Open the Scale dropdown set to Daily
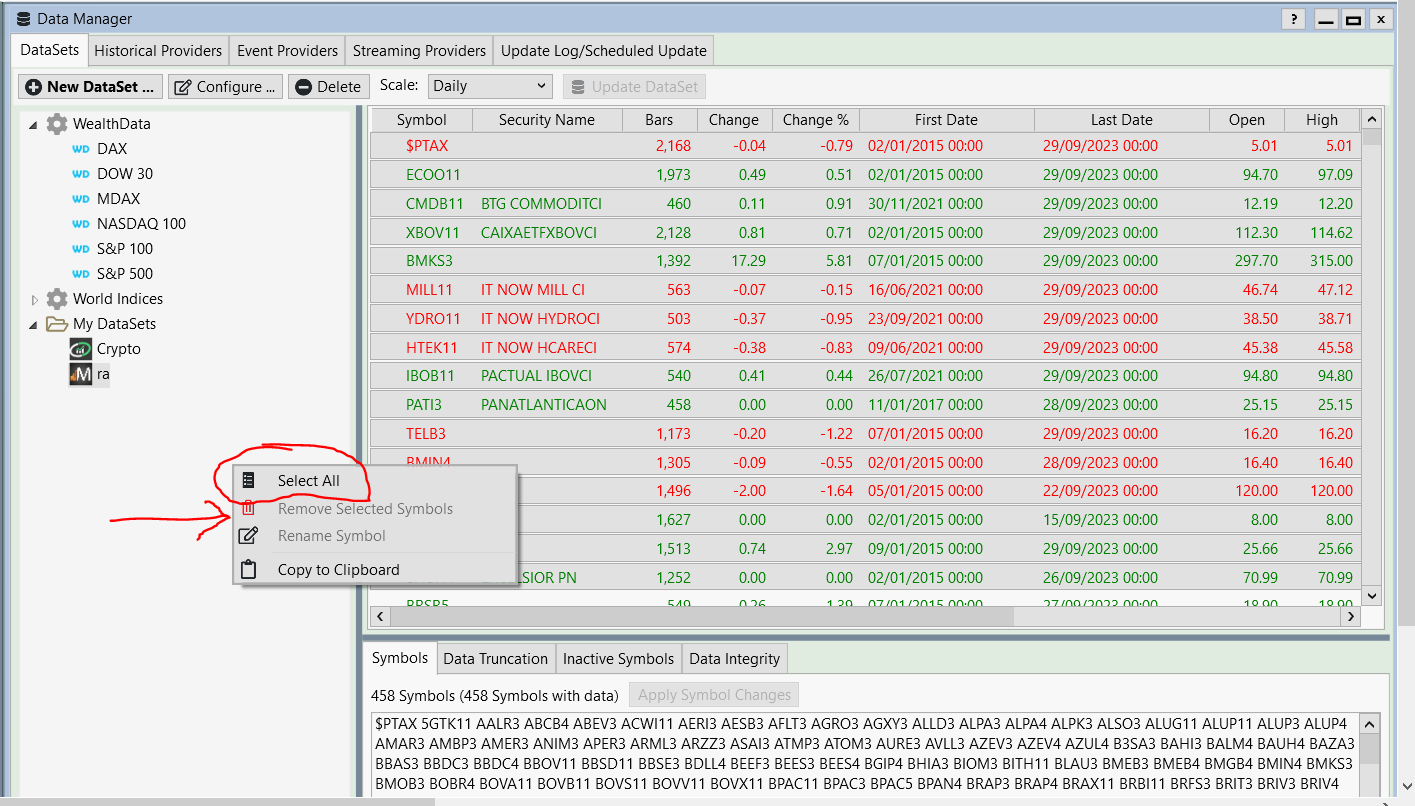Image resolution: width=1415 pixels, height=806 pixels. (x=490, y=86)
